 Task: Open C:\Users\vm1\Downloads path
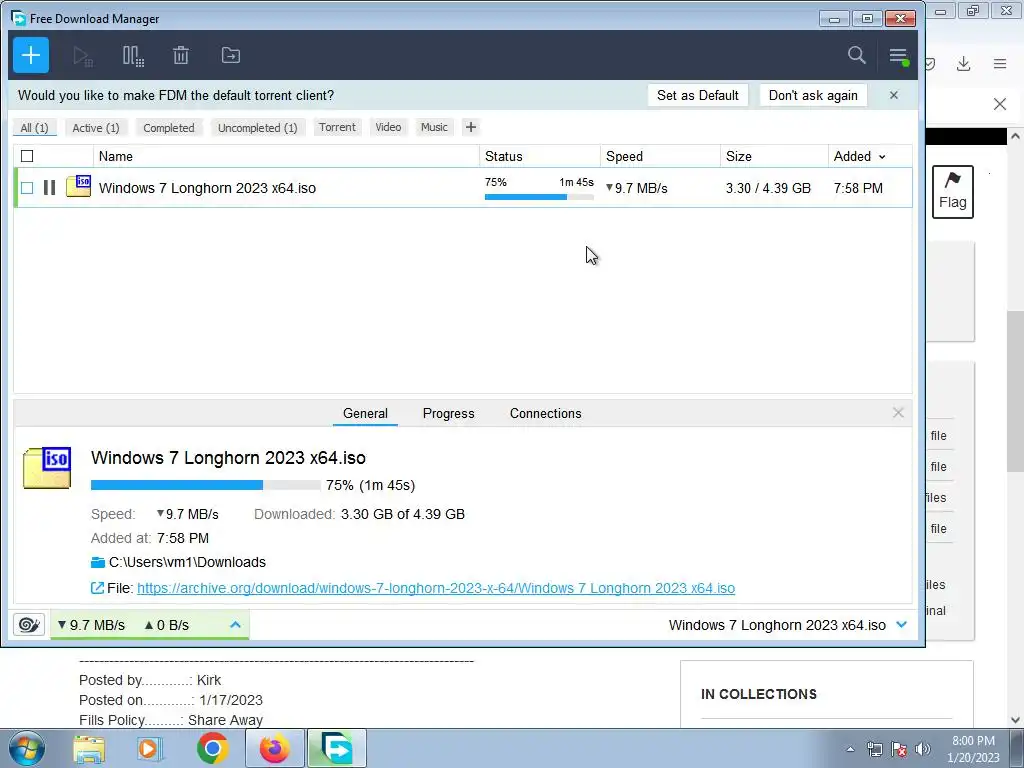(187, 562)
